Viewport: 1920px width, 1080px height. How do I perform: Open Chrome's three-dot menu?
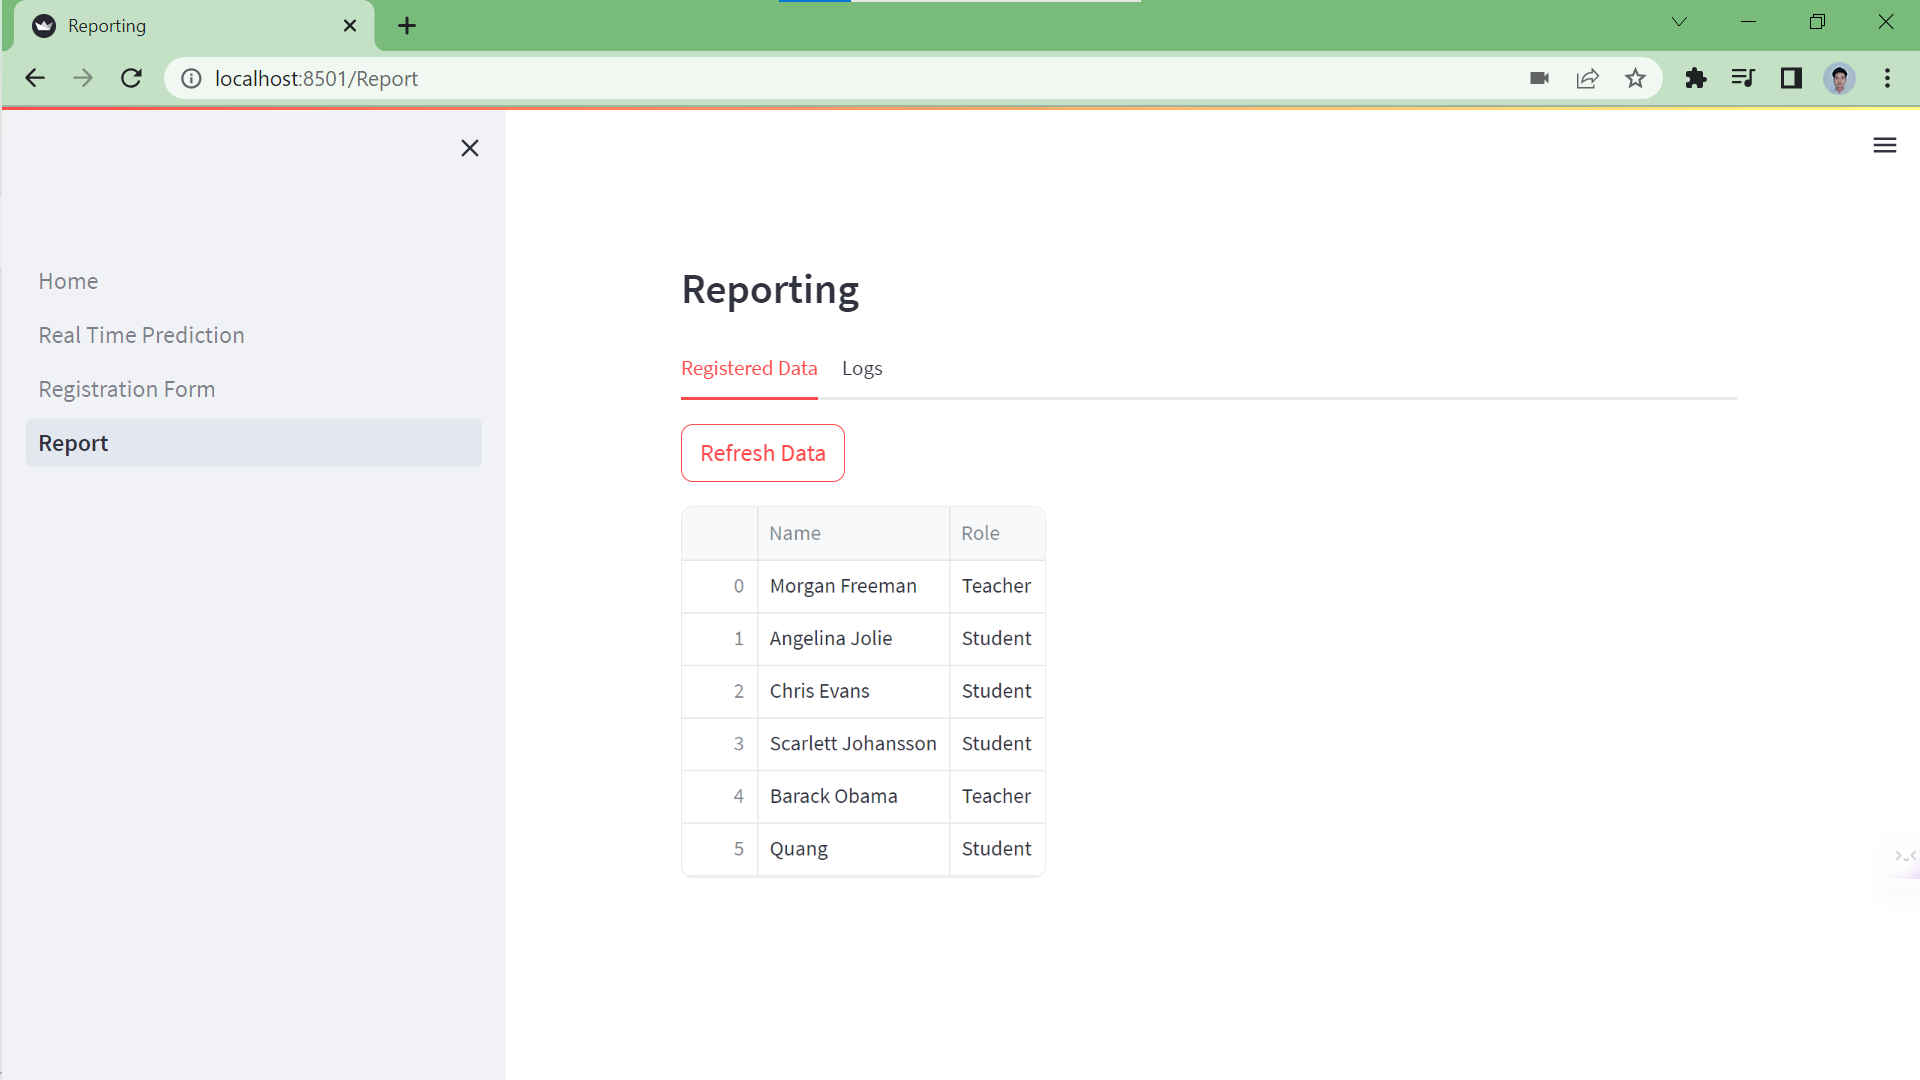(1888, 78)
